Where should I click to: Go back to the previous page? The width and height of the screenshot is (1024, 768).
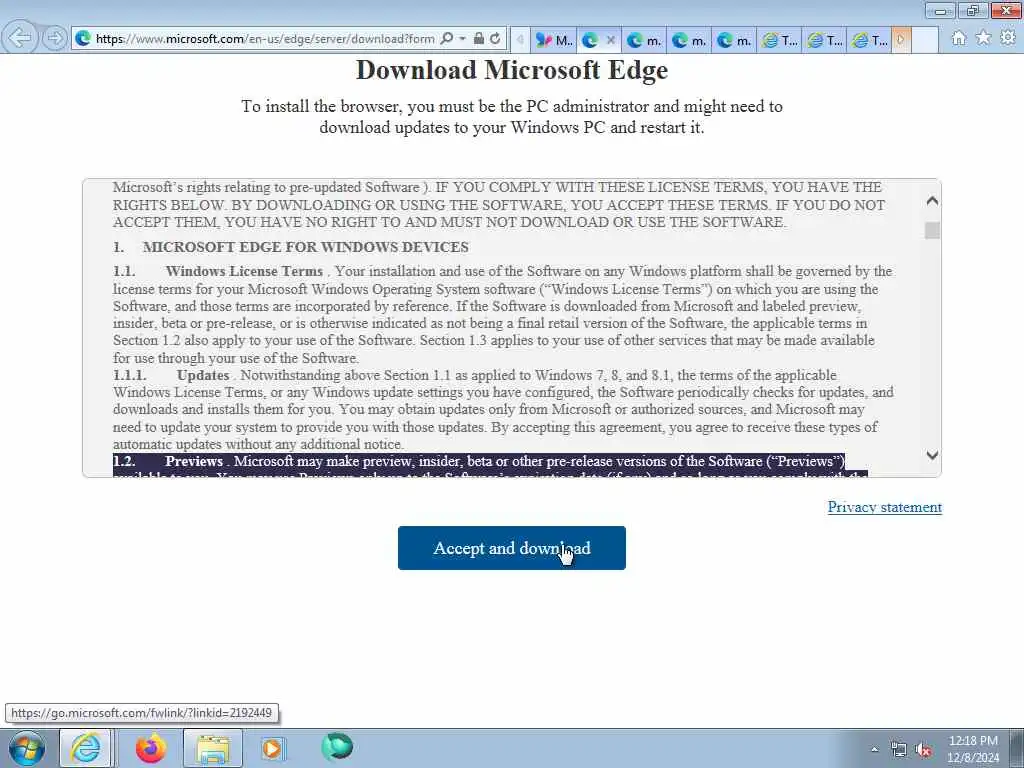pyautogui.click(x=20, y=38)
